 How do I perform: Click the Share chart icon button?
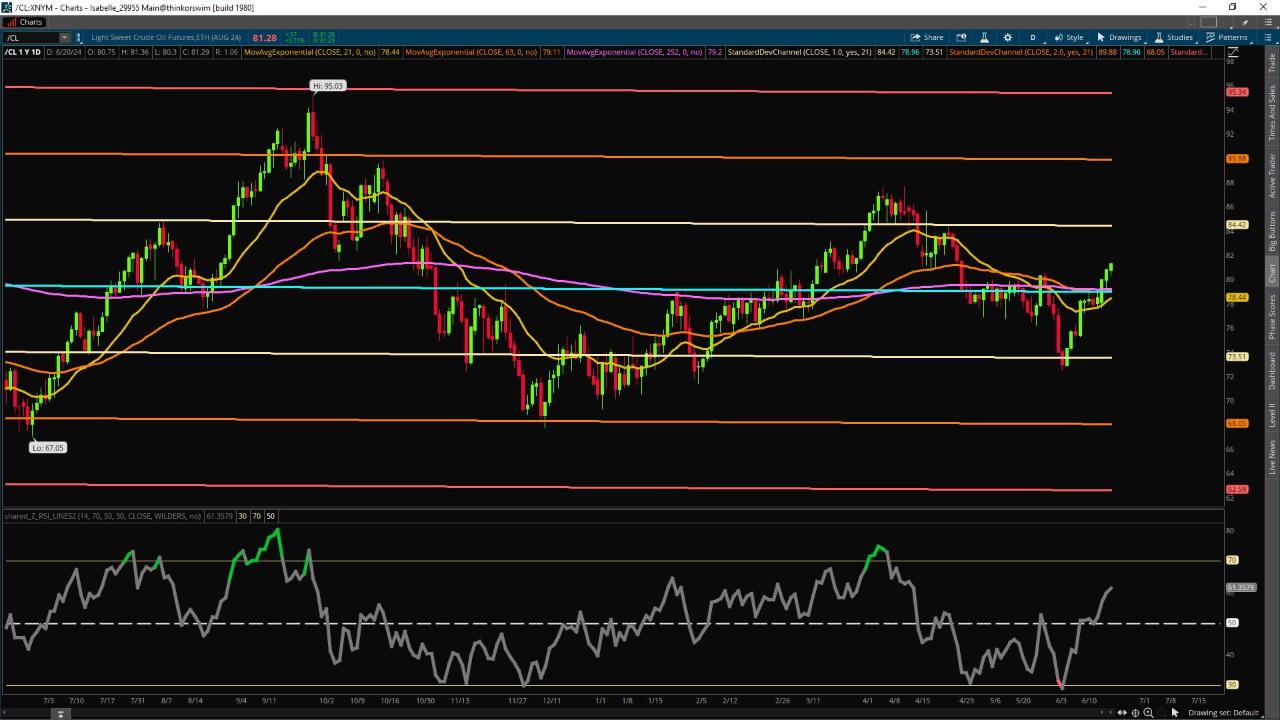click(x=927, y=37)
